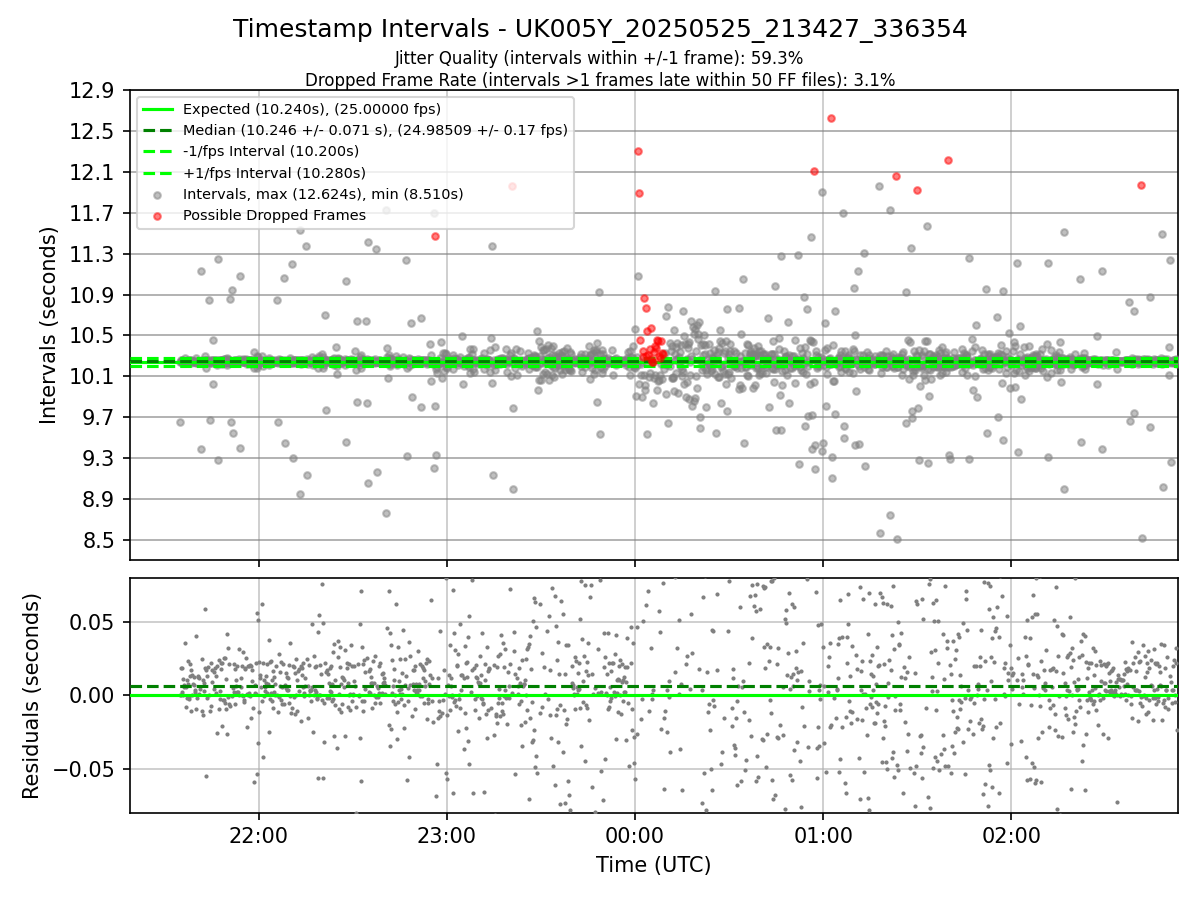Select legend entry "Possible Dropped Frames"
1200x900 pixels.
click(274, 215)
